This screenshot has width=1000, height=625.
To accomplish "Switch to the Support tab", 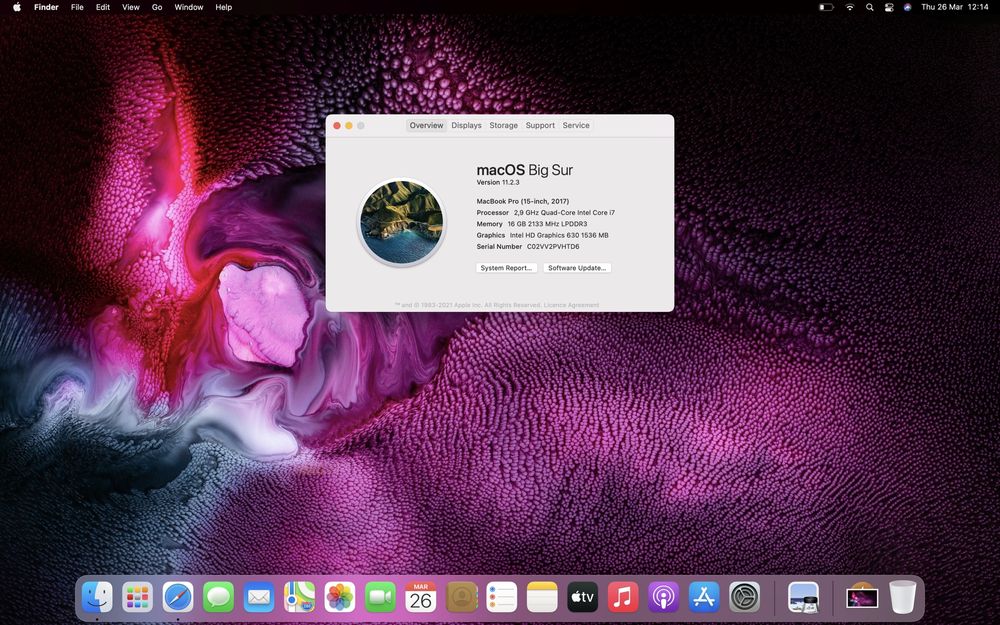I will pyautogui.click(x=540, y=126).
